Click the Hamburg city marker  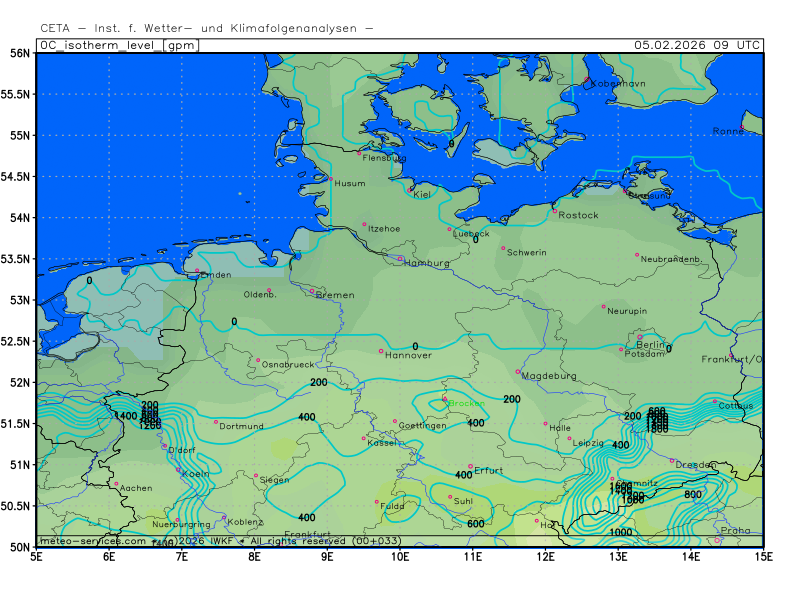[400, 258]
